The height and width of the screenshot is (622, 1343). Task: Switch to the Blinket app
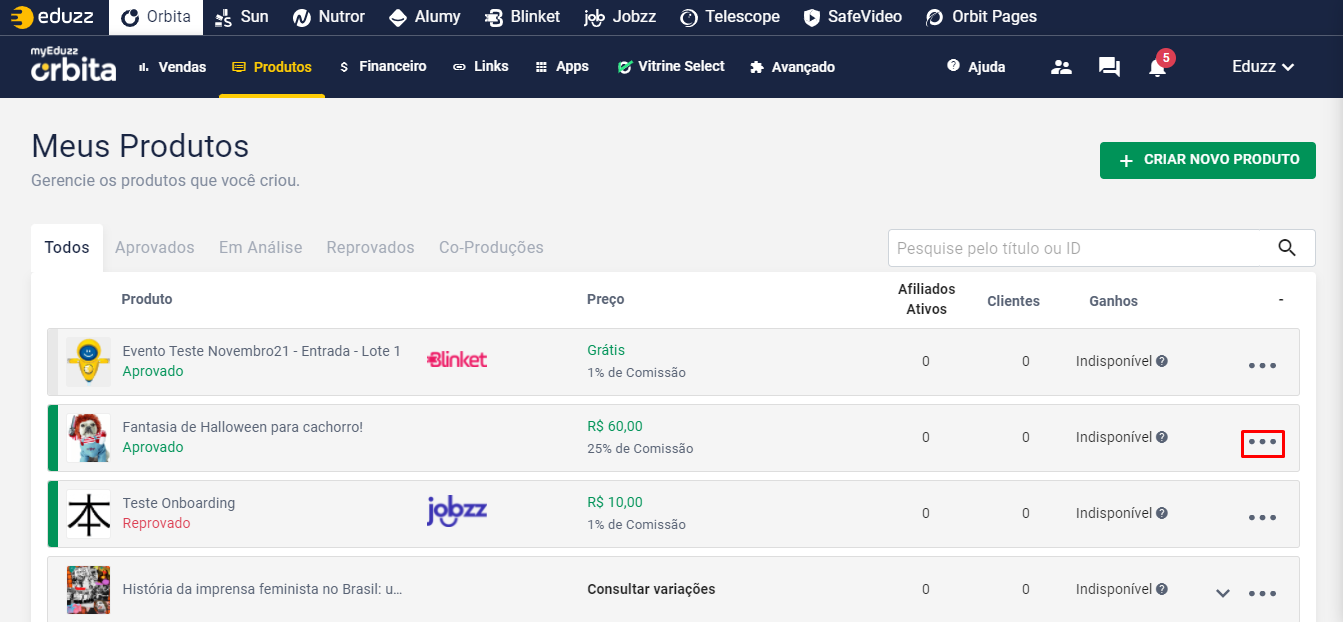pyautogui.click(x=522, y=17)
